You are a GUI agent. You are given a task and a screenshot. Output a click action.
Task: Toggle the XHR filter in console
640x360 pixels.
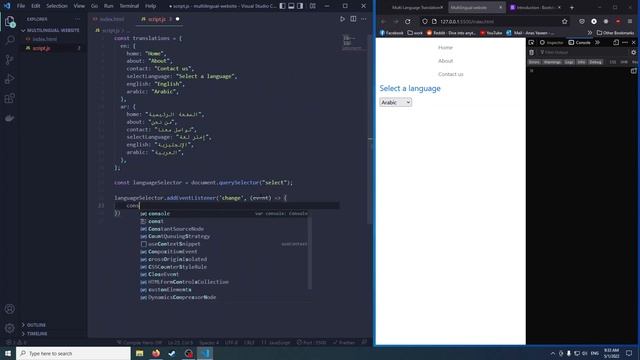624,62
